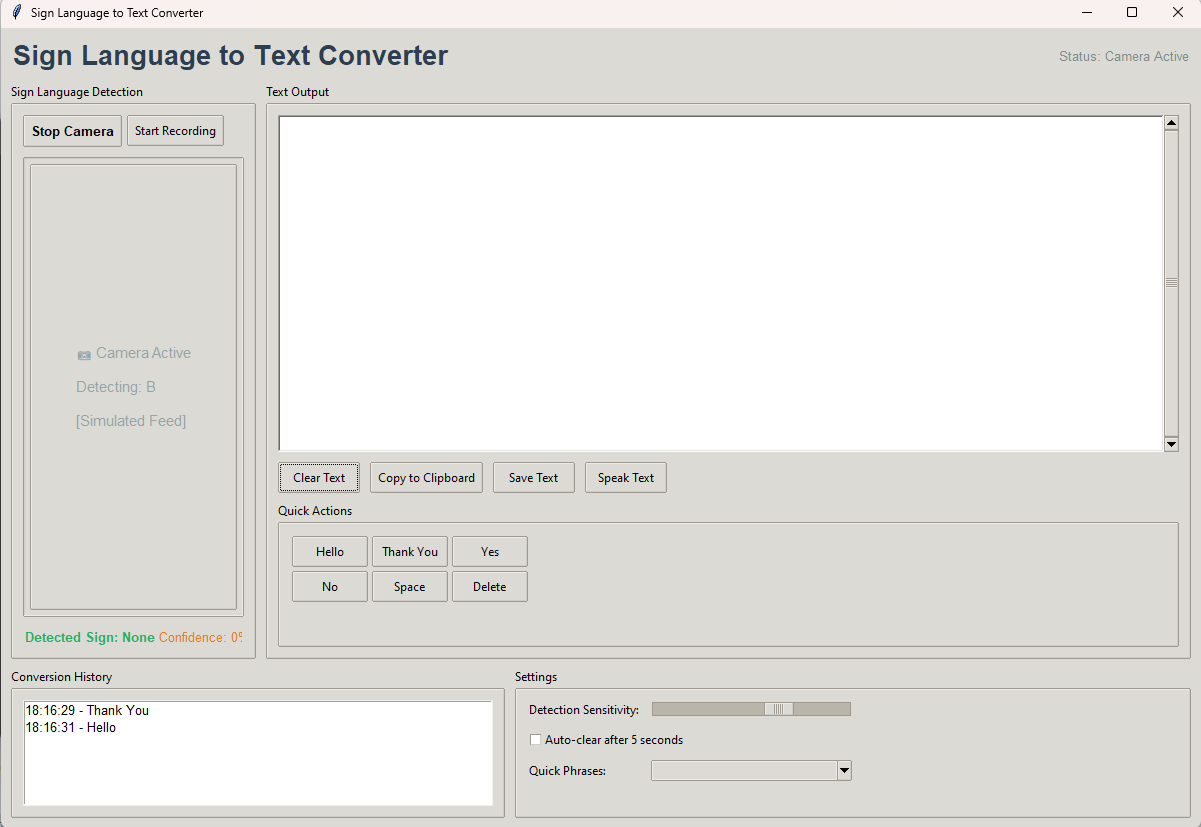Click the Stop Camera button
1201x827 pixels.
[x=73, y=131]
